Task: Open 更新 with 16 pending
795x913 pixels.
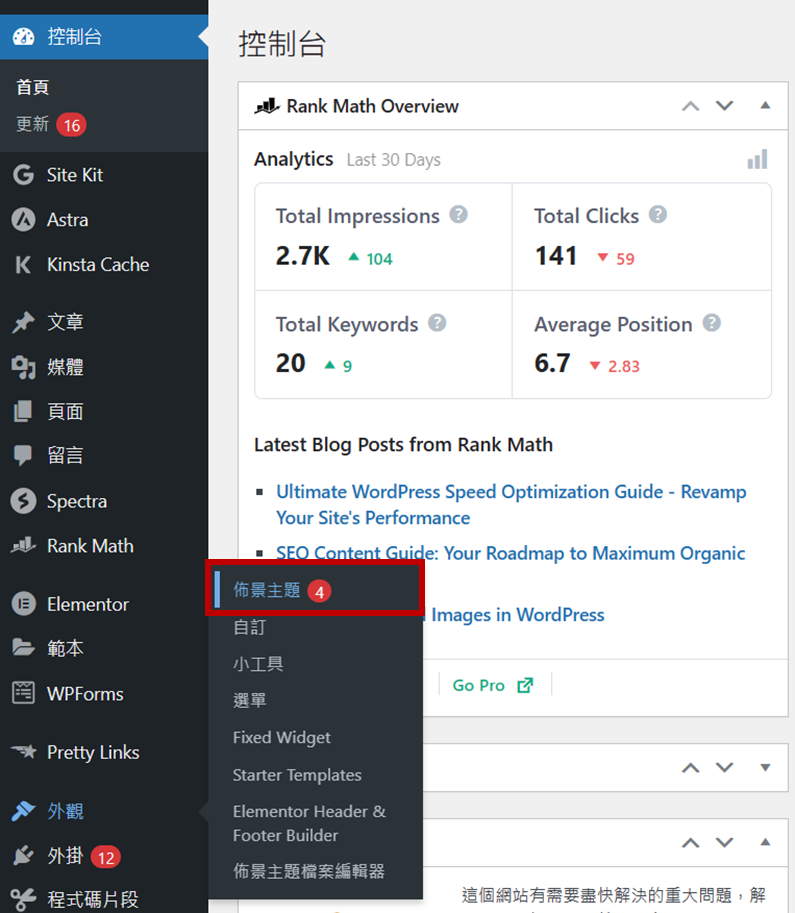Action: 33,124
